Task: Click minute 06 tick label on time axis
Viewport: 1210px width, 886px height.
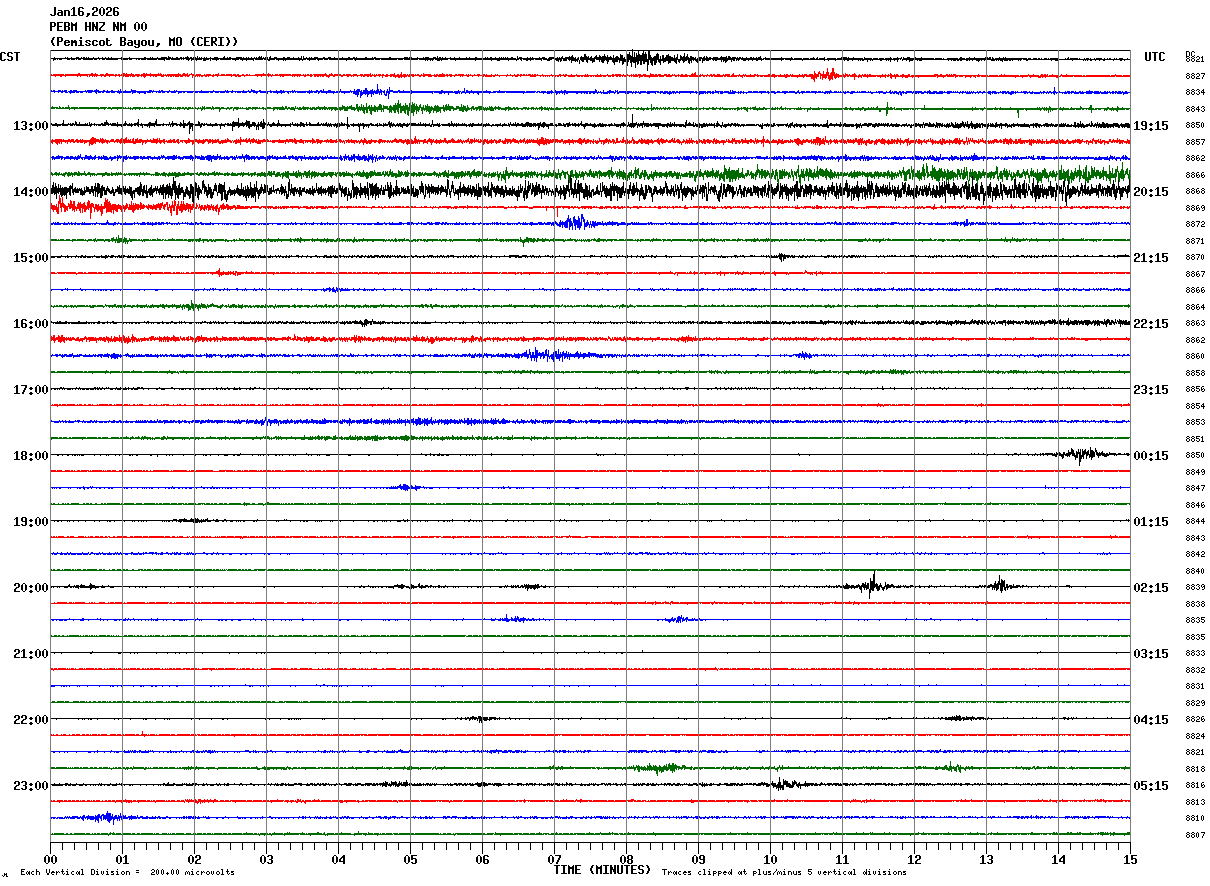Action: click(482, 860)
